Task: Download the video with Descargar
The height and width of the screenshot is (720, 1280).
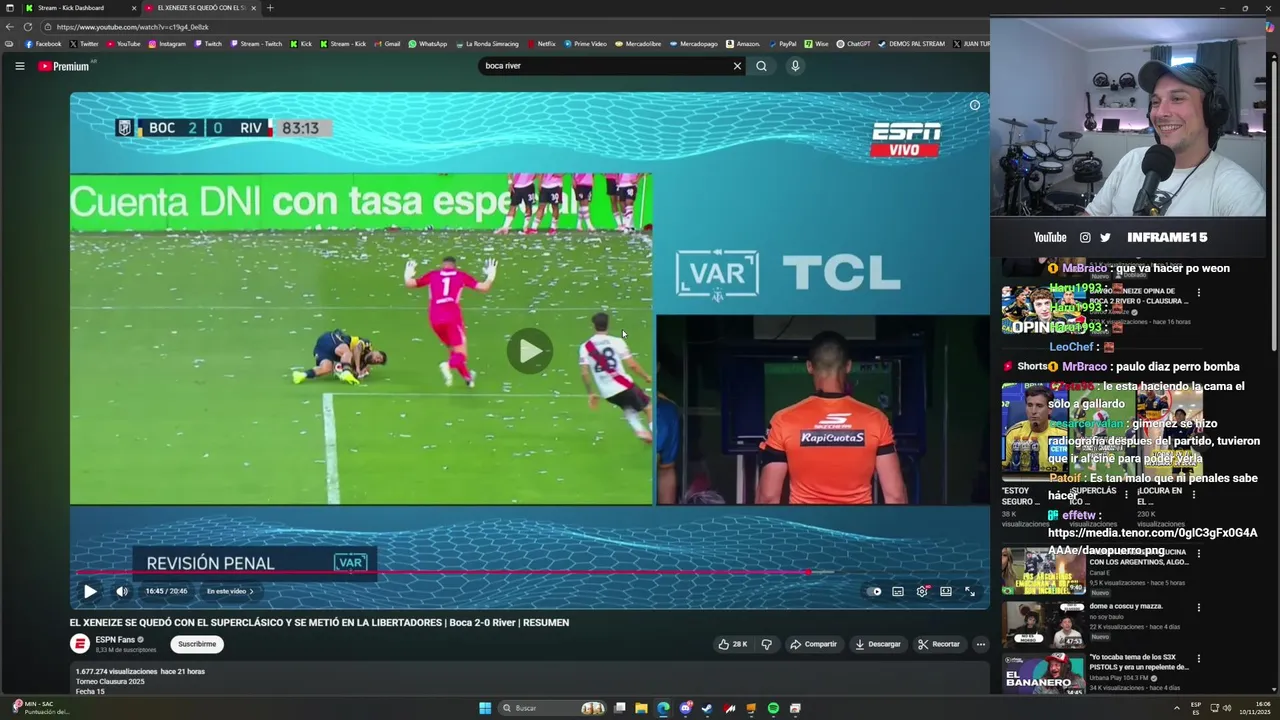Action: coord(877,644)
